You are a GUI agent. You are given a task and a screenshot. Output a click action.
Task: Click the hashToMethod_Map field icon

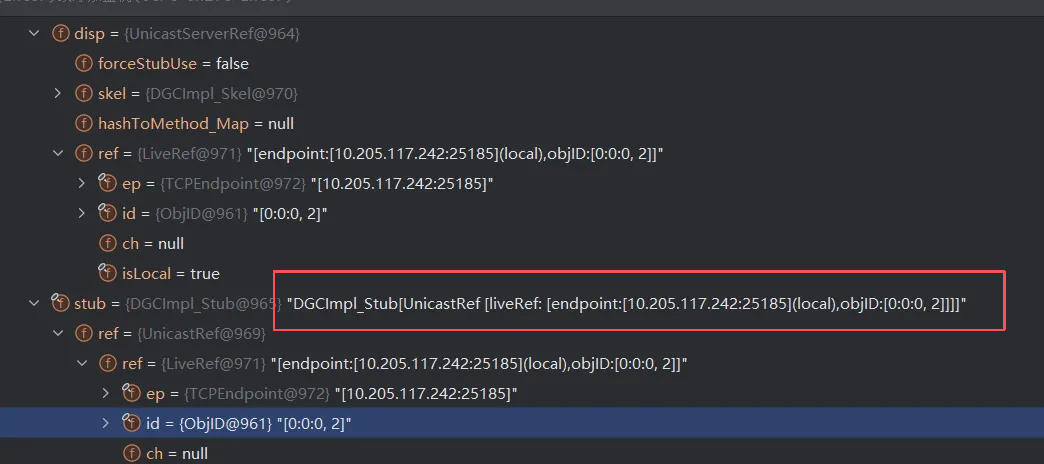pos(84,124)
